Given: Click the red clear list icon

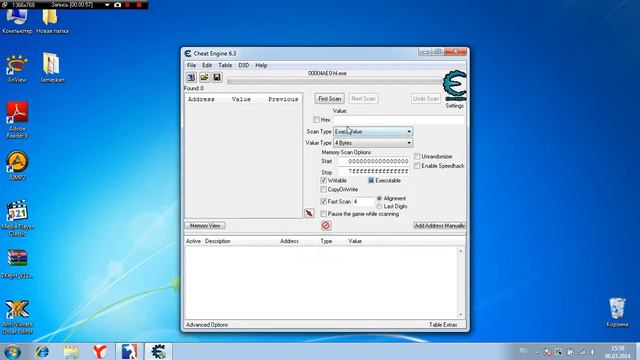Looking at the screenshot, I should (326, 225).
